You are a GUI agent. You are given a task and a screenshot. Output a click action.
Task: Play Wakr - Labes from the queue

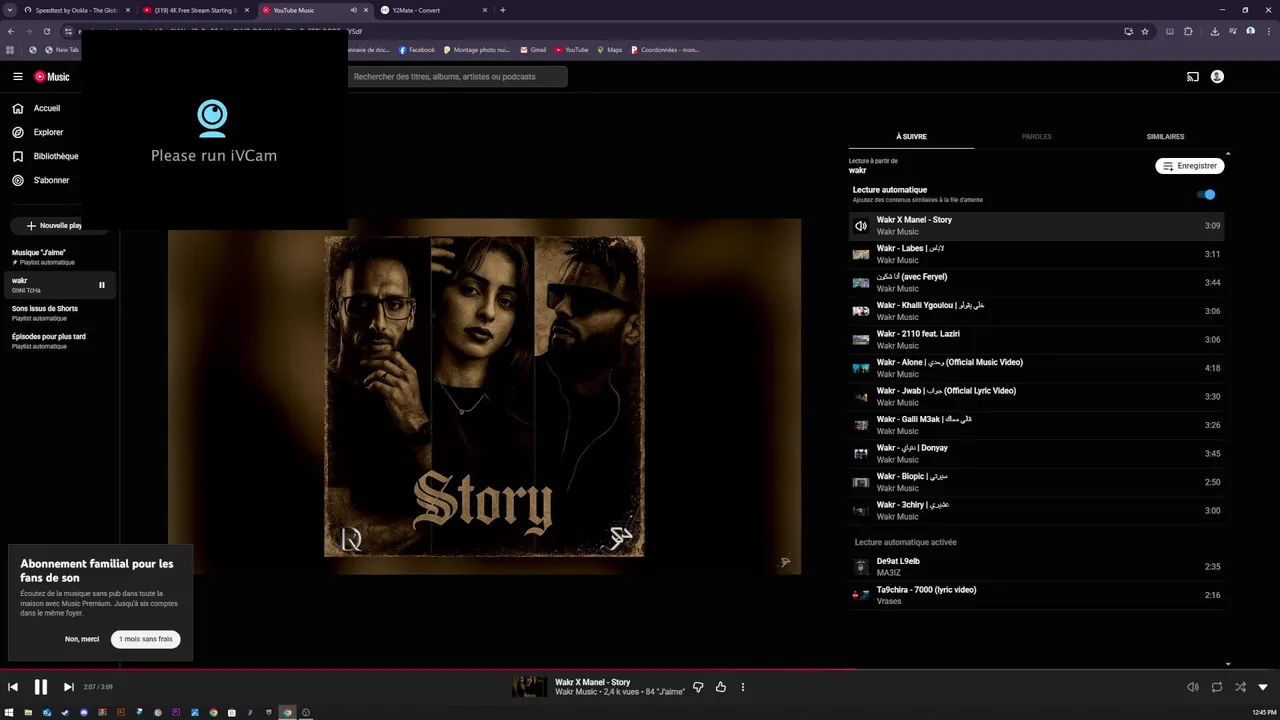tap(1036, 254)
